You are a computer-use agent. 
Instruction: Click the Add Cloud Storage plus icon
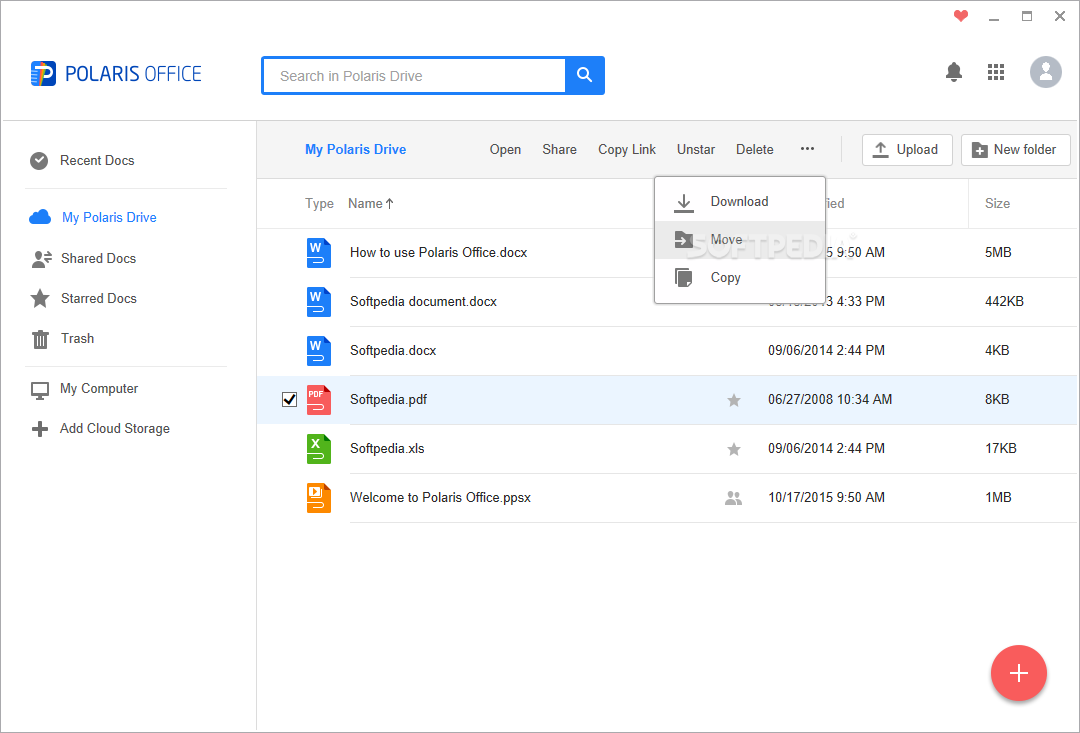tap(40, 429)
